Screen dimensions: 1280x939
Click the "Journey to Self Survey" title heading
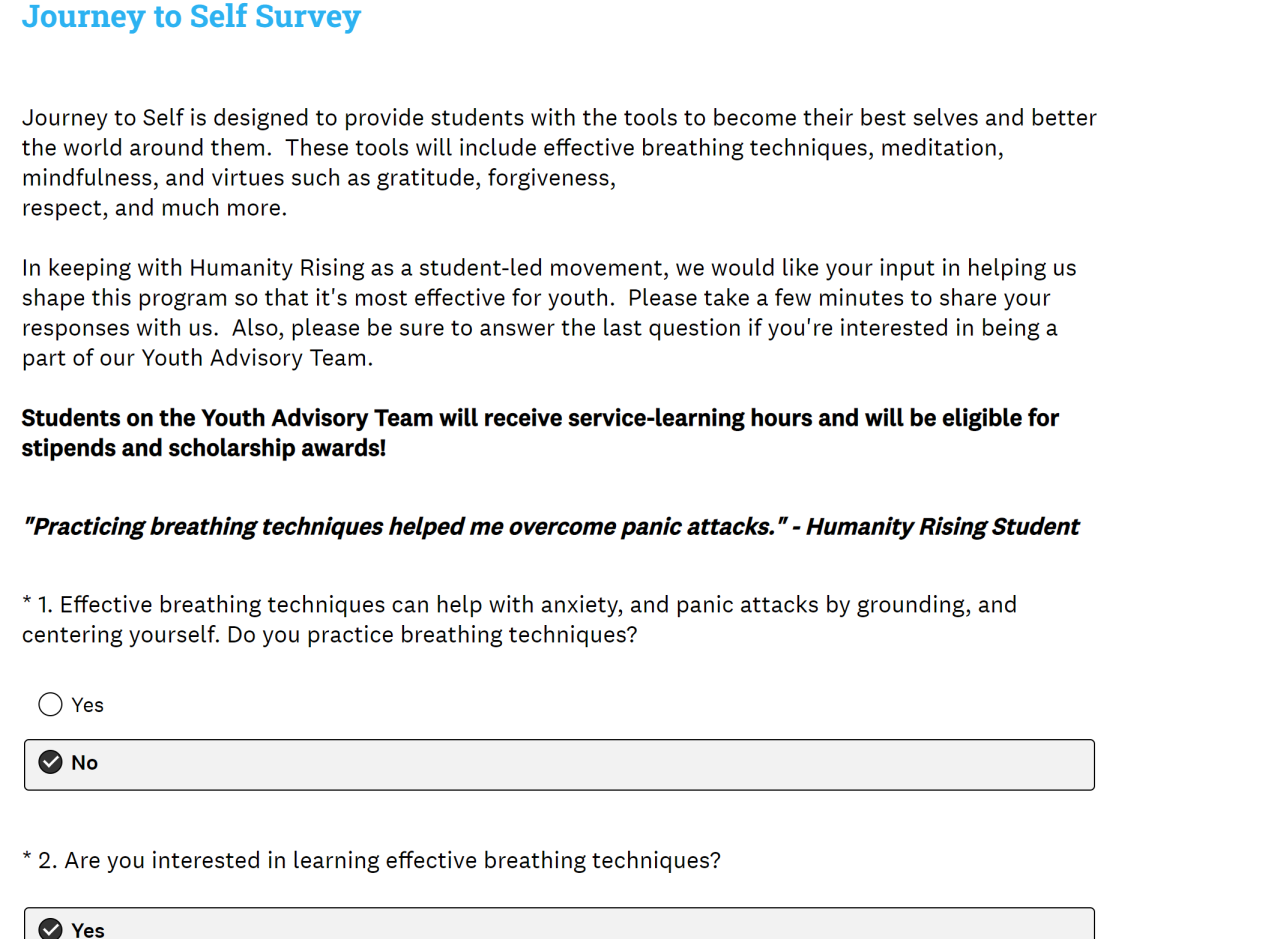pyautogui.click(x=191, y=17)
